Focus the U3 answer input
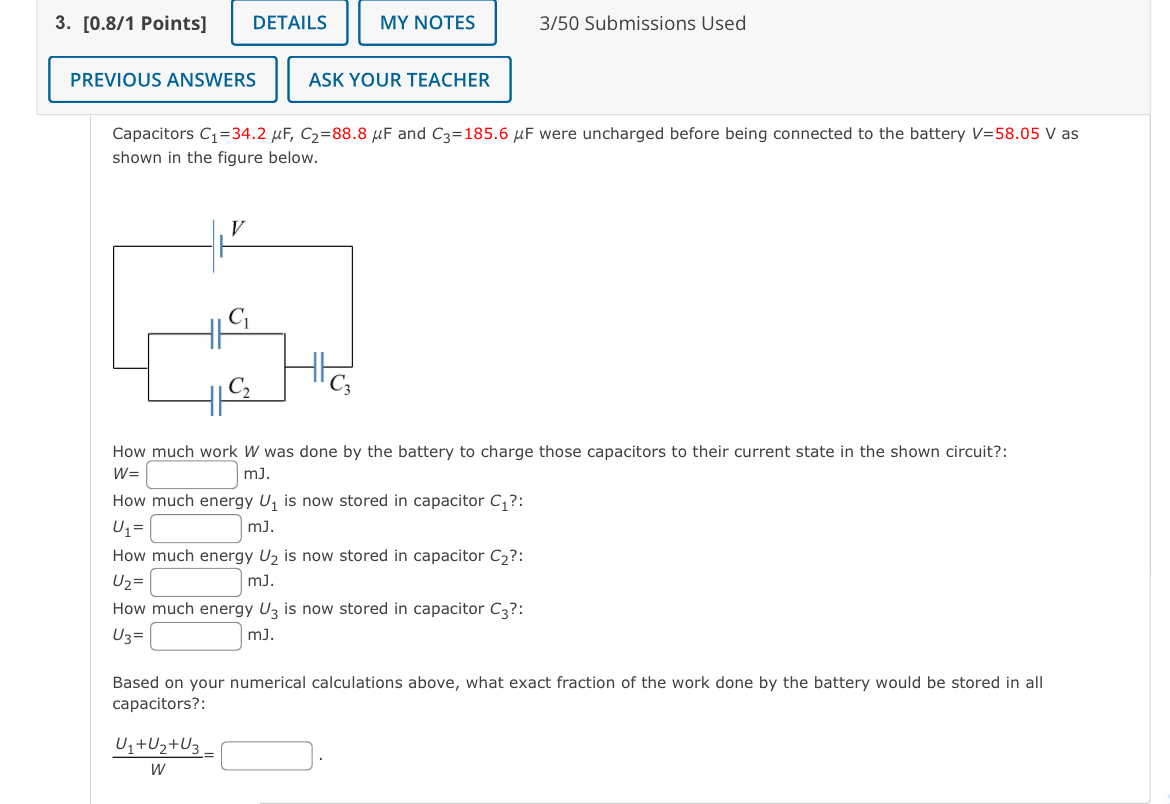The image size is (1170, 804). (x=196, y=634)
